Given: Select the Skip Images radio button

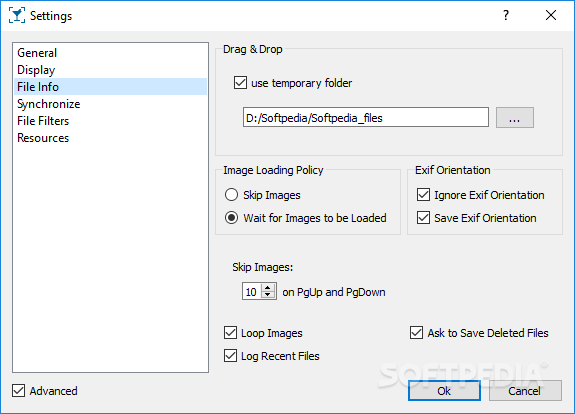Looking at the screenshot, I should pyautogui.click(x=231, y=195).
